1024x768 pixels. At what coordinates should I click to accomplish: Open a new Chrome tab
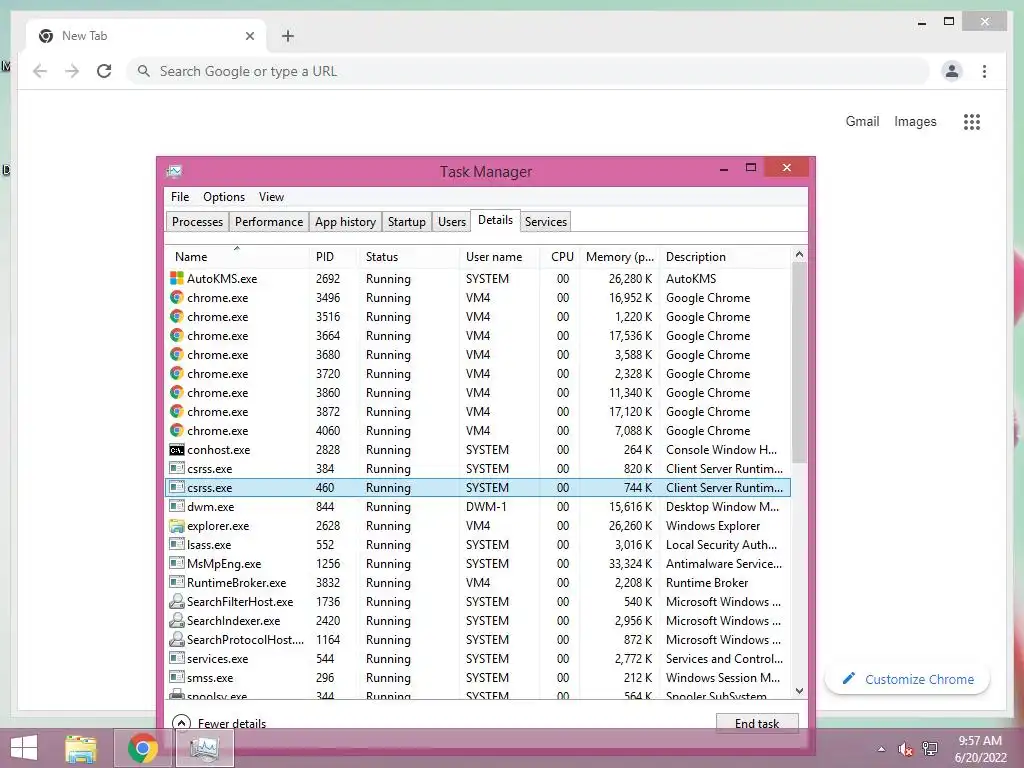coord(288,36)
